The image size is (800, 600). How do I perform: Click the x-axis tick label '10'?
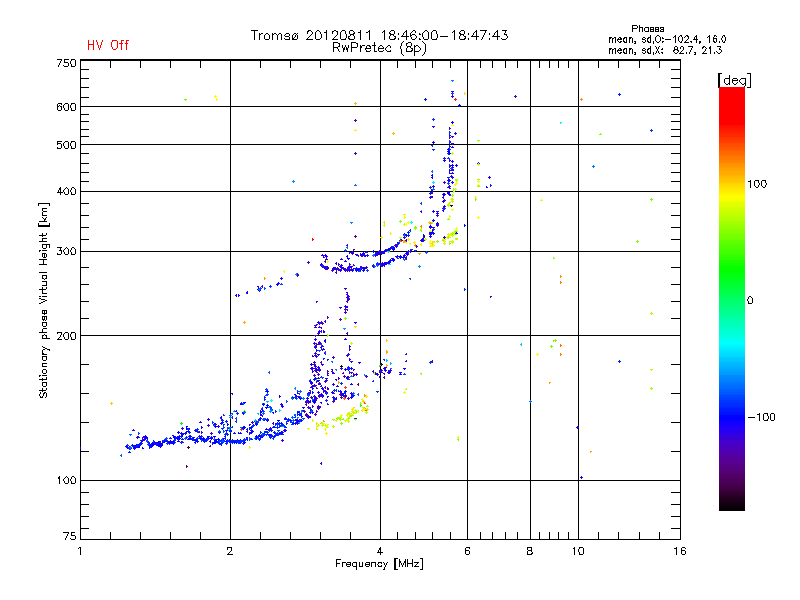[578, 551]
